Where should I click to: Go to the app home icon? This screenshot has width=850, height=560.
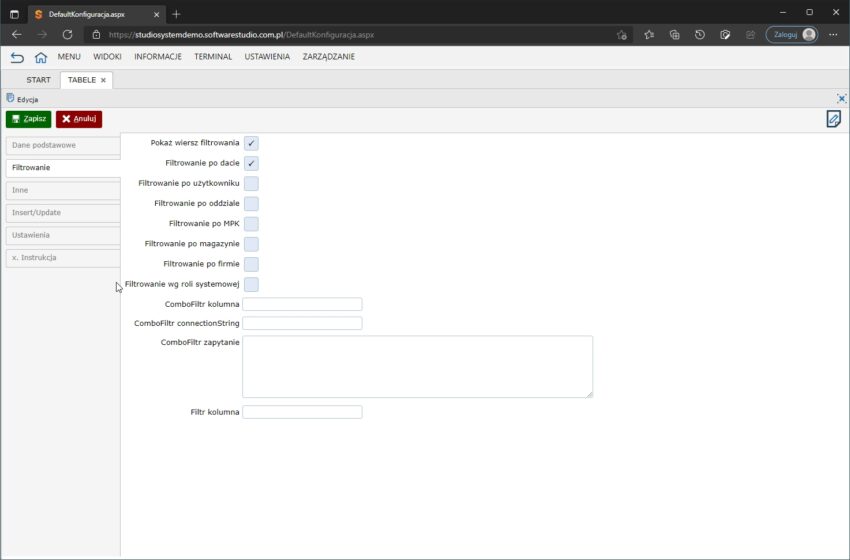pyautogui.click(x=41, y=57)
